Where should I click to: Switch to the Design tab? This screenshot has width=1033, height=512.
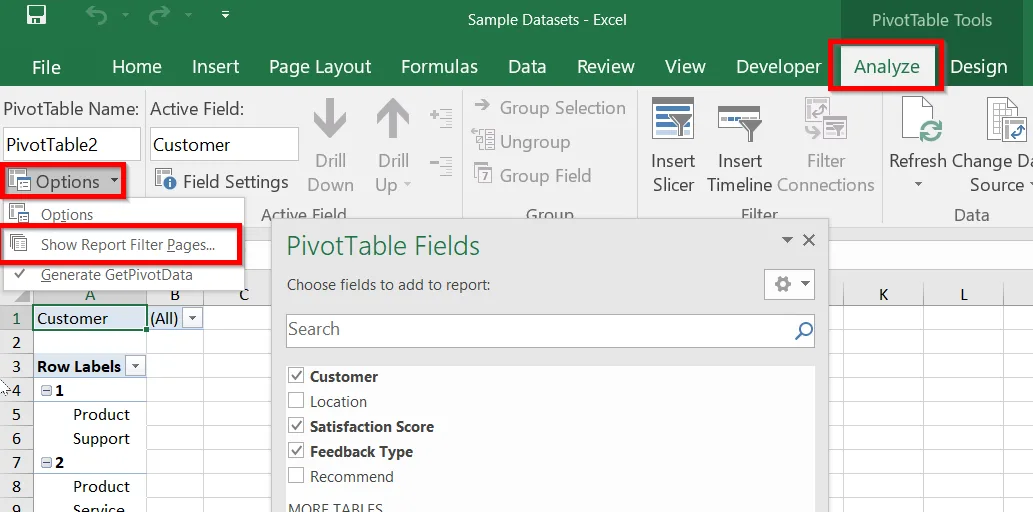[978, 67]
